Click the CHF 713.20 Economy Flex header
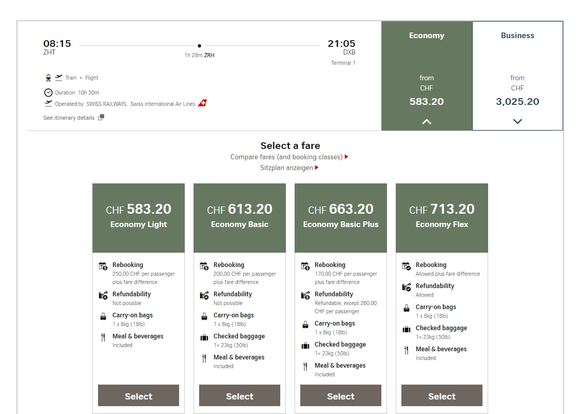 point(442,218)
